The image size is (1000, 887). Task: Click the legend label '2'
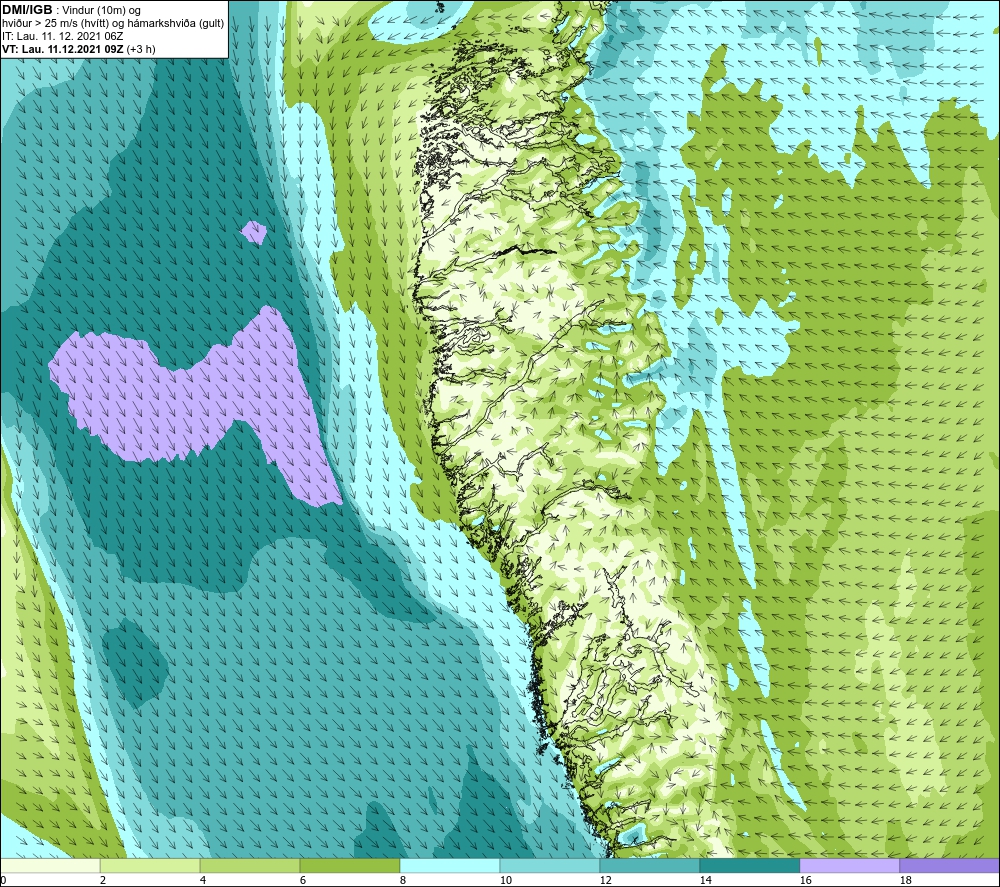(103, 880)
